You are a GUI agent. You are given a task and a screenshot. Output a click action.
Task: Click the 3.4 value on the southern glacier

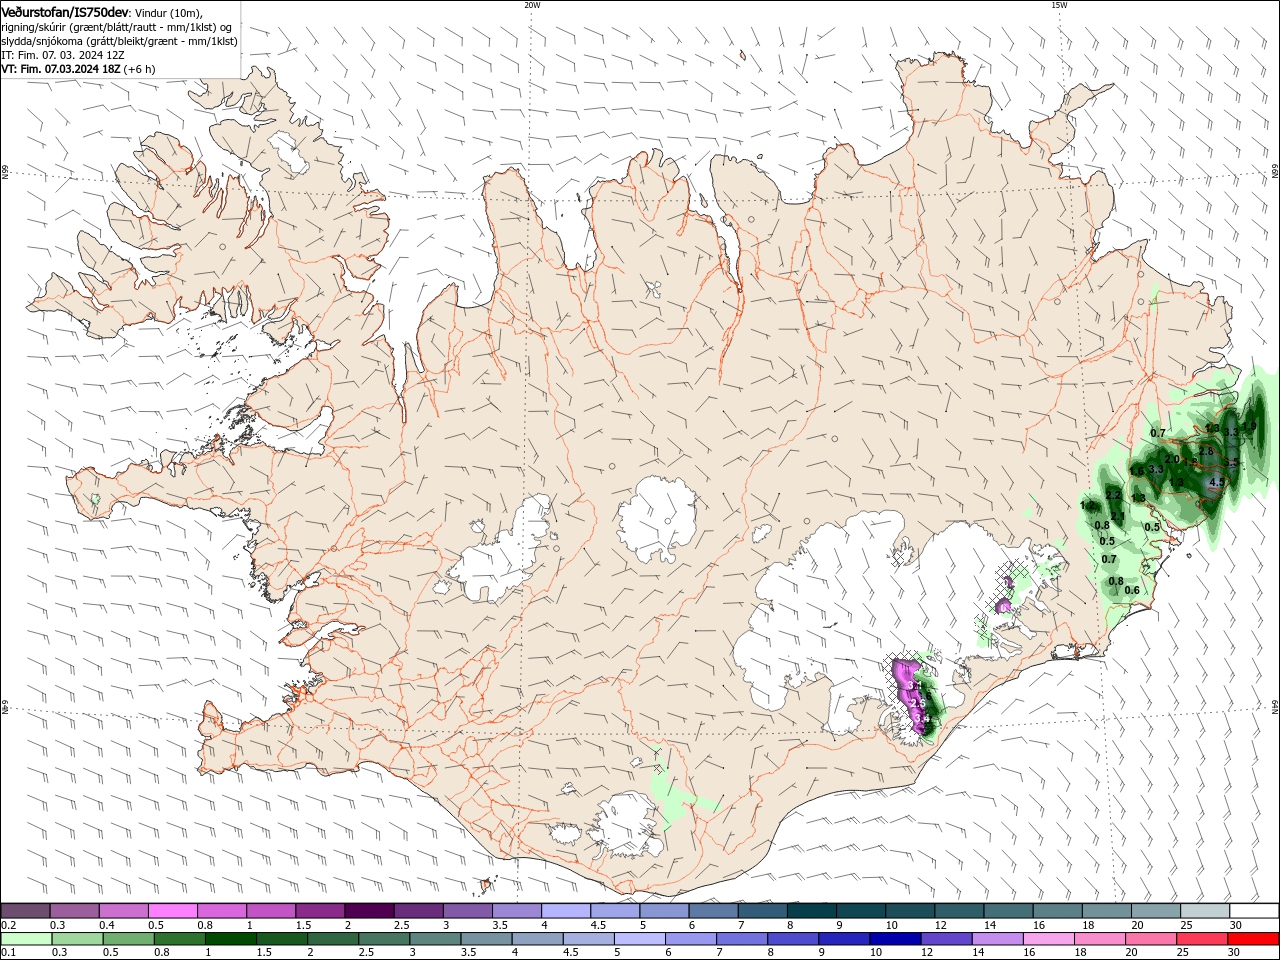pos(923,718)
